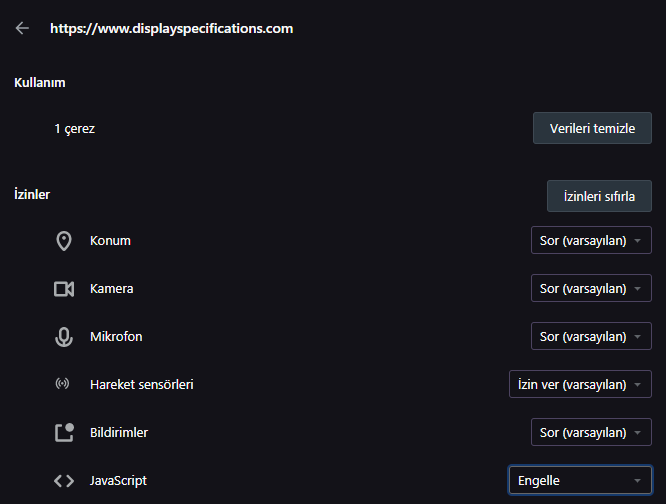Click the "1 çerez" cookie usage text

pyautogui.click(x=75, y=129)
